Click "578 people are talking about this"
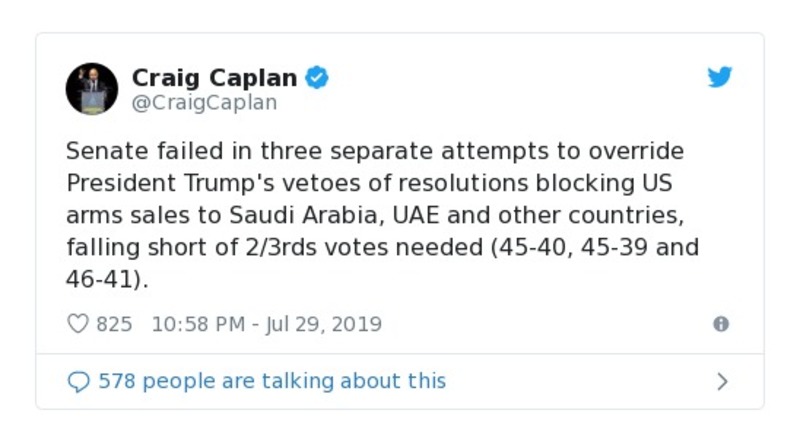The width and height of the screenshot is (800, 445). (272, 381)
